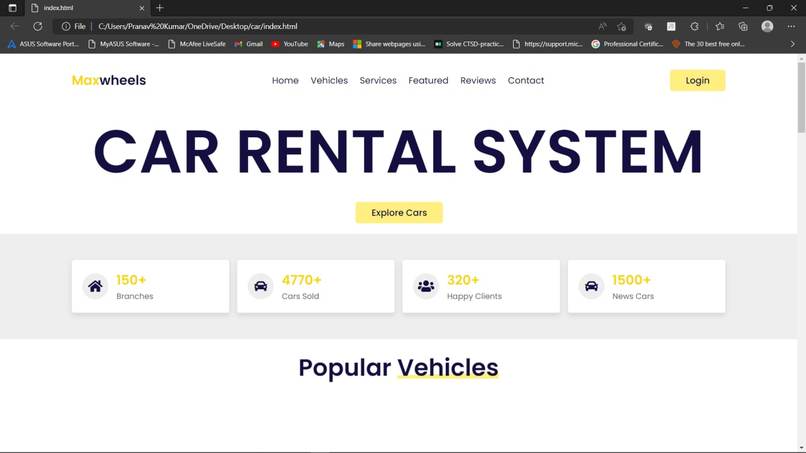Image resolution: width=806 pixels, height=453 pixels.
Task: Open the Reviews nav link
Action: (x=478, y=80)
